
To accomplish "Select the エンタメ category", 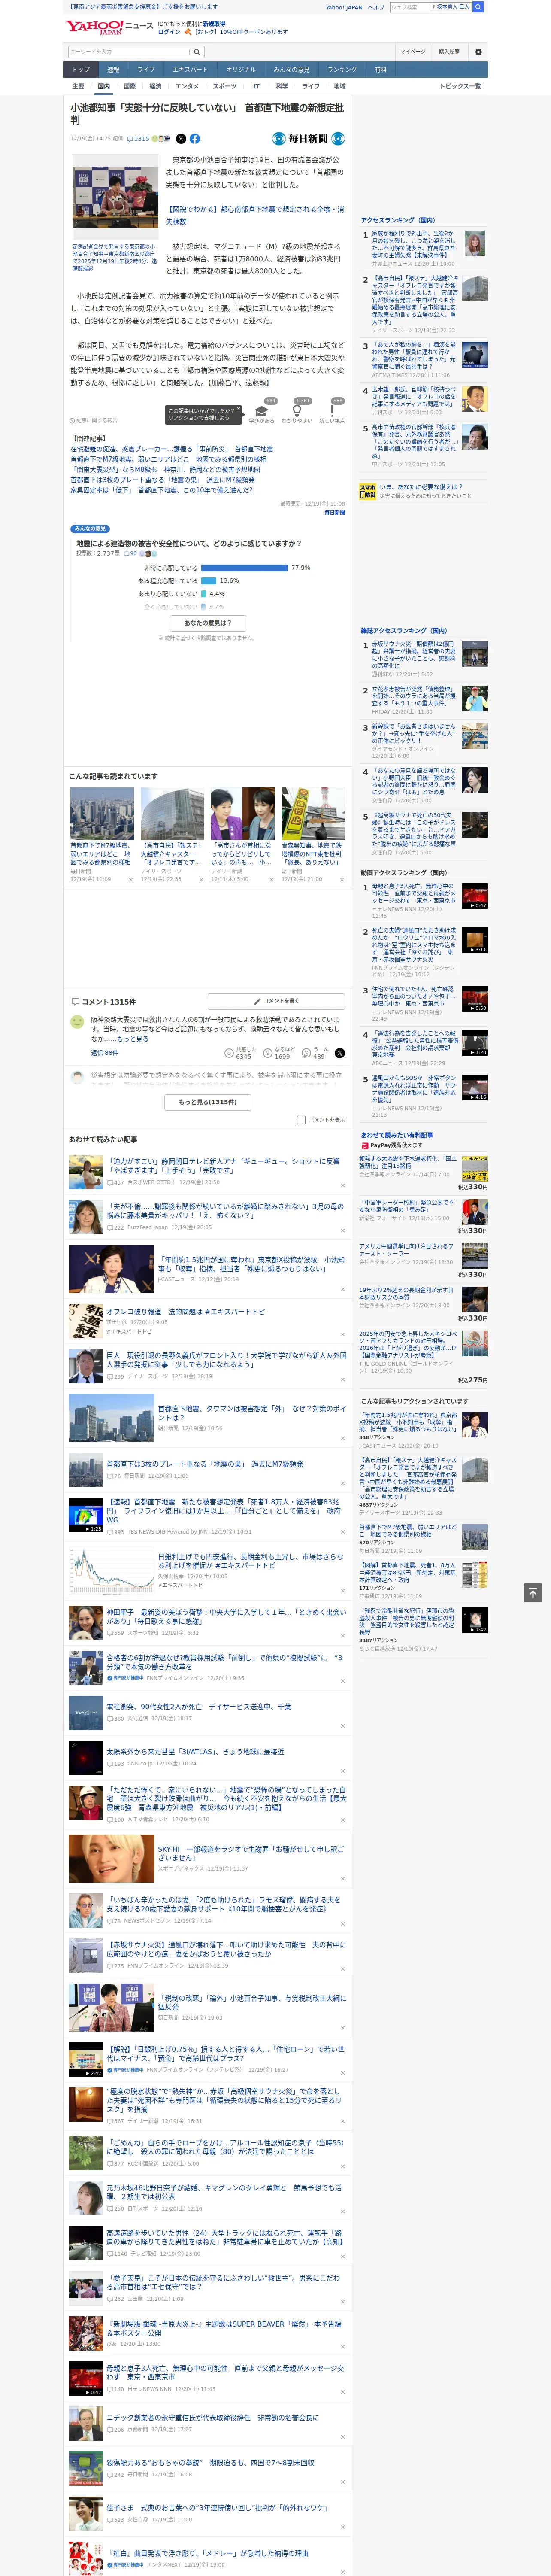I will point(187,86).
